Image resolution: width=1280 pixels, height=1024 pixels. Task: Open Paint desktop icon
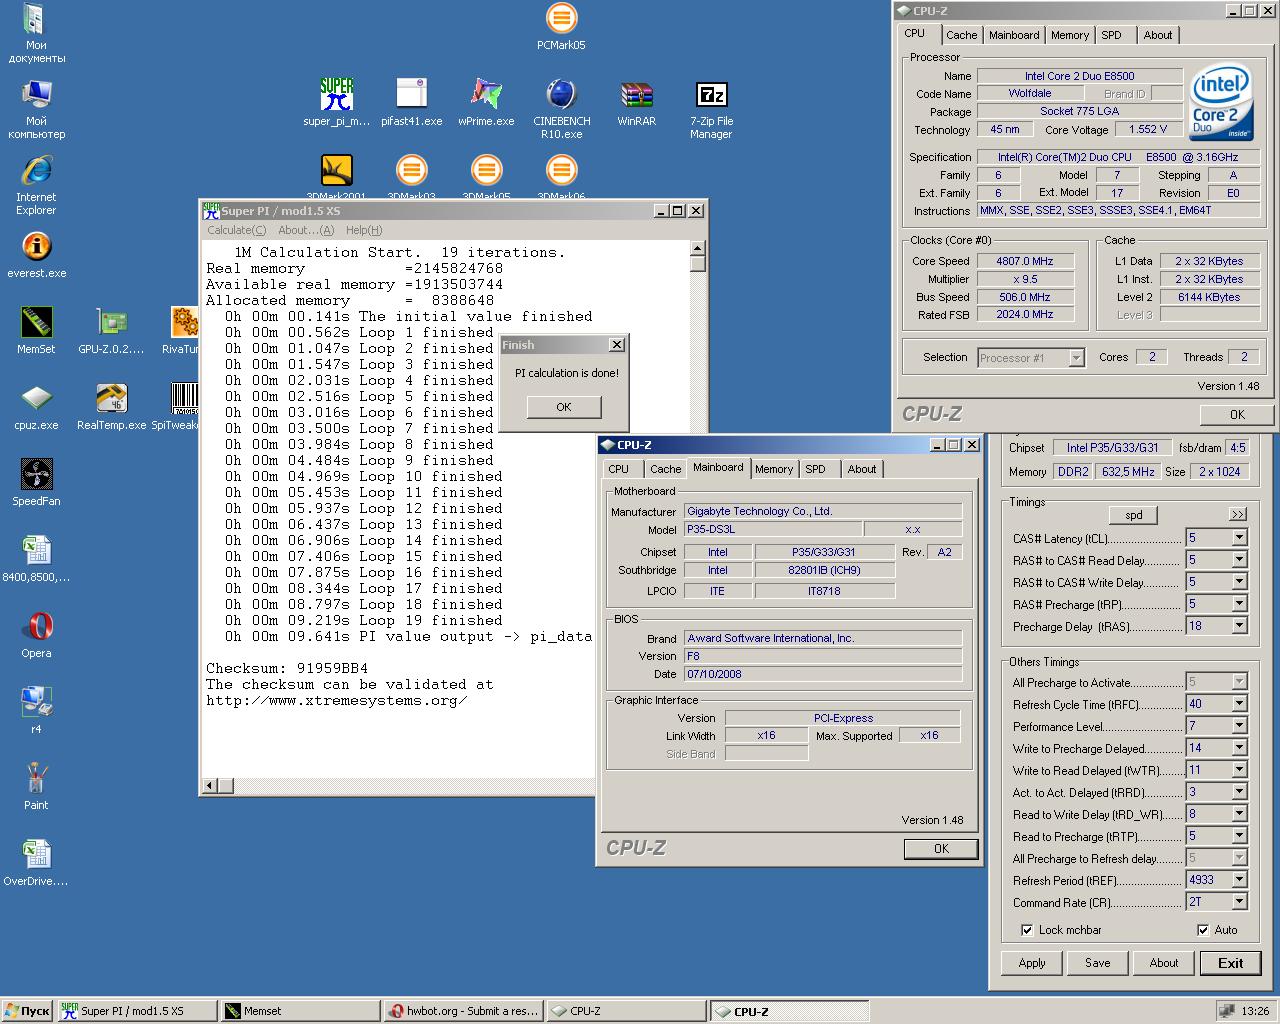tap(36, 787)
